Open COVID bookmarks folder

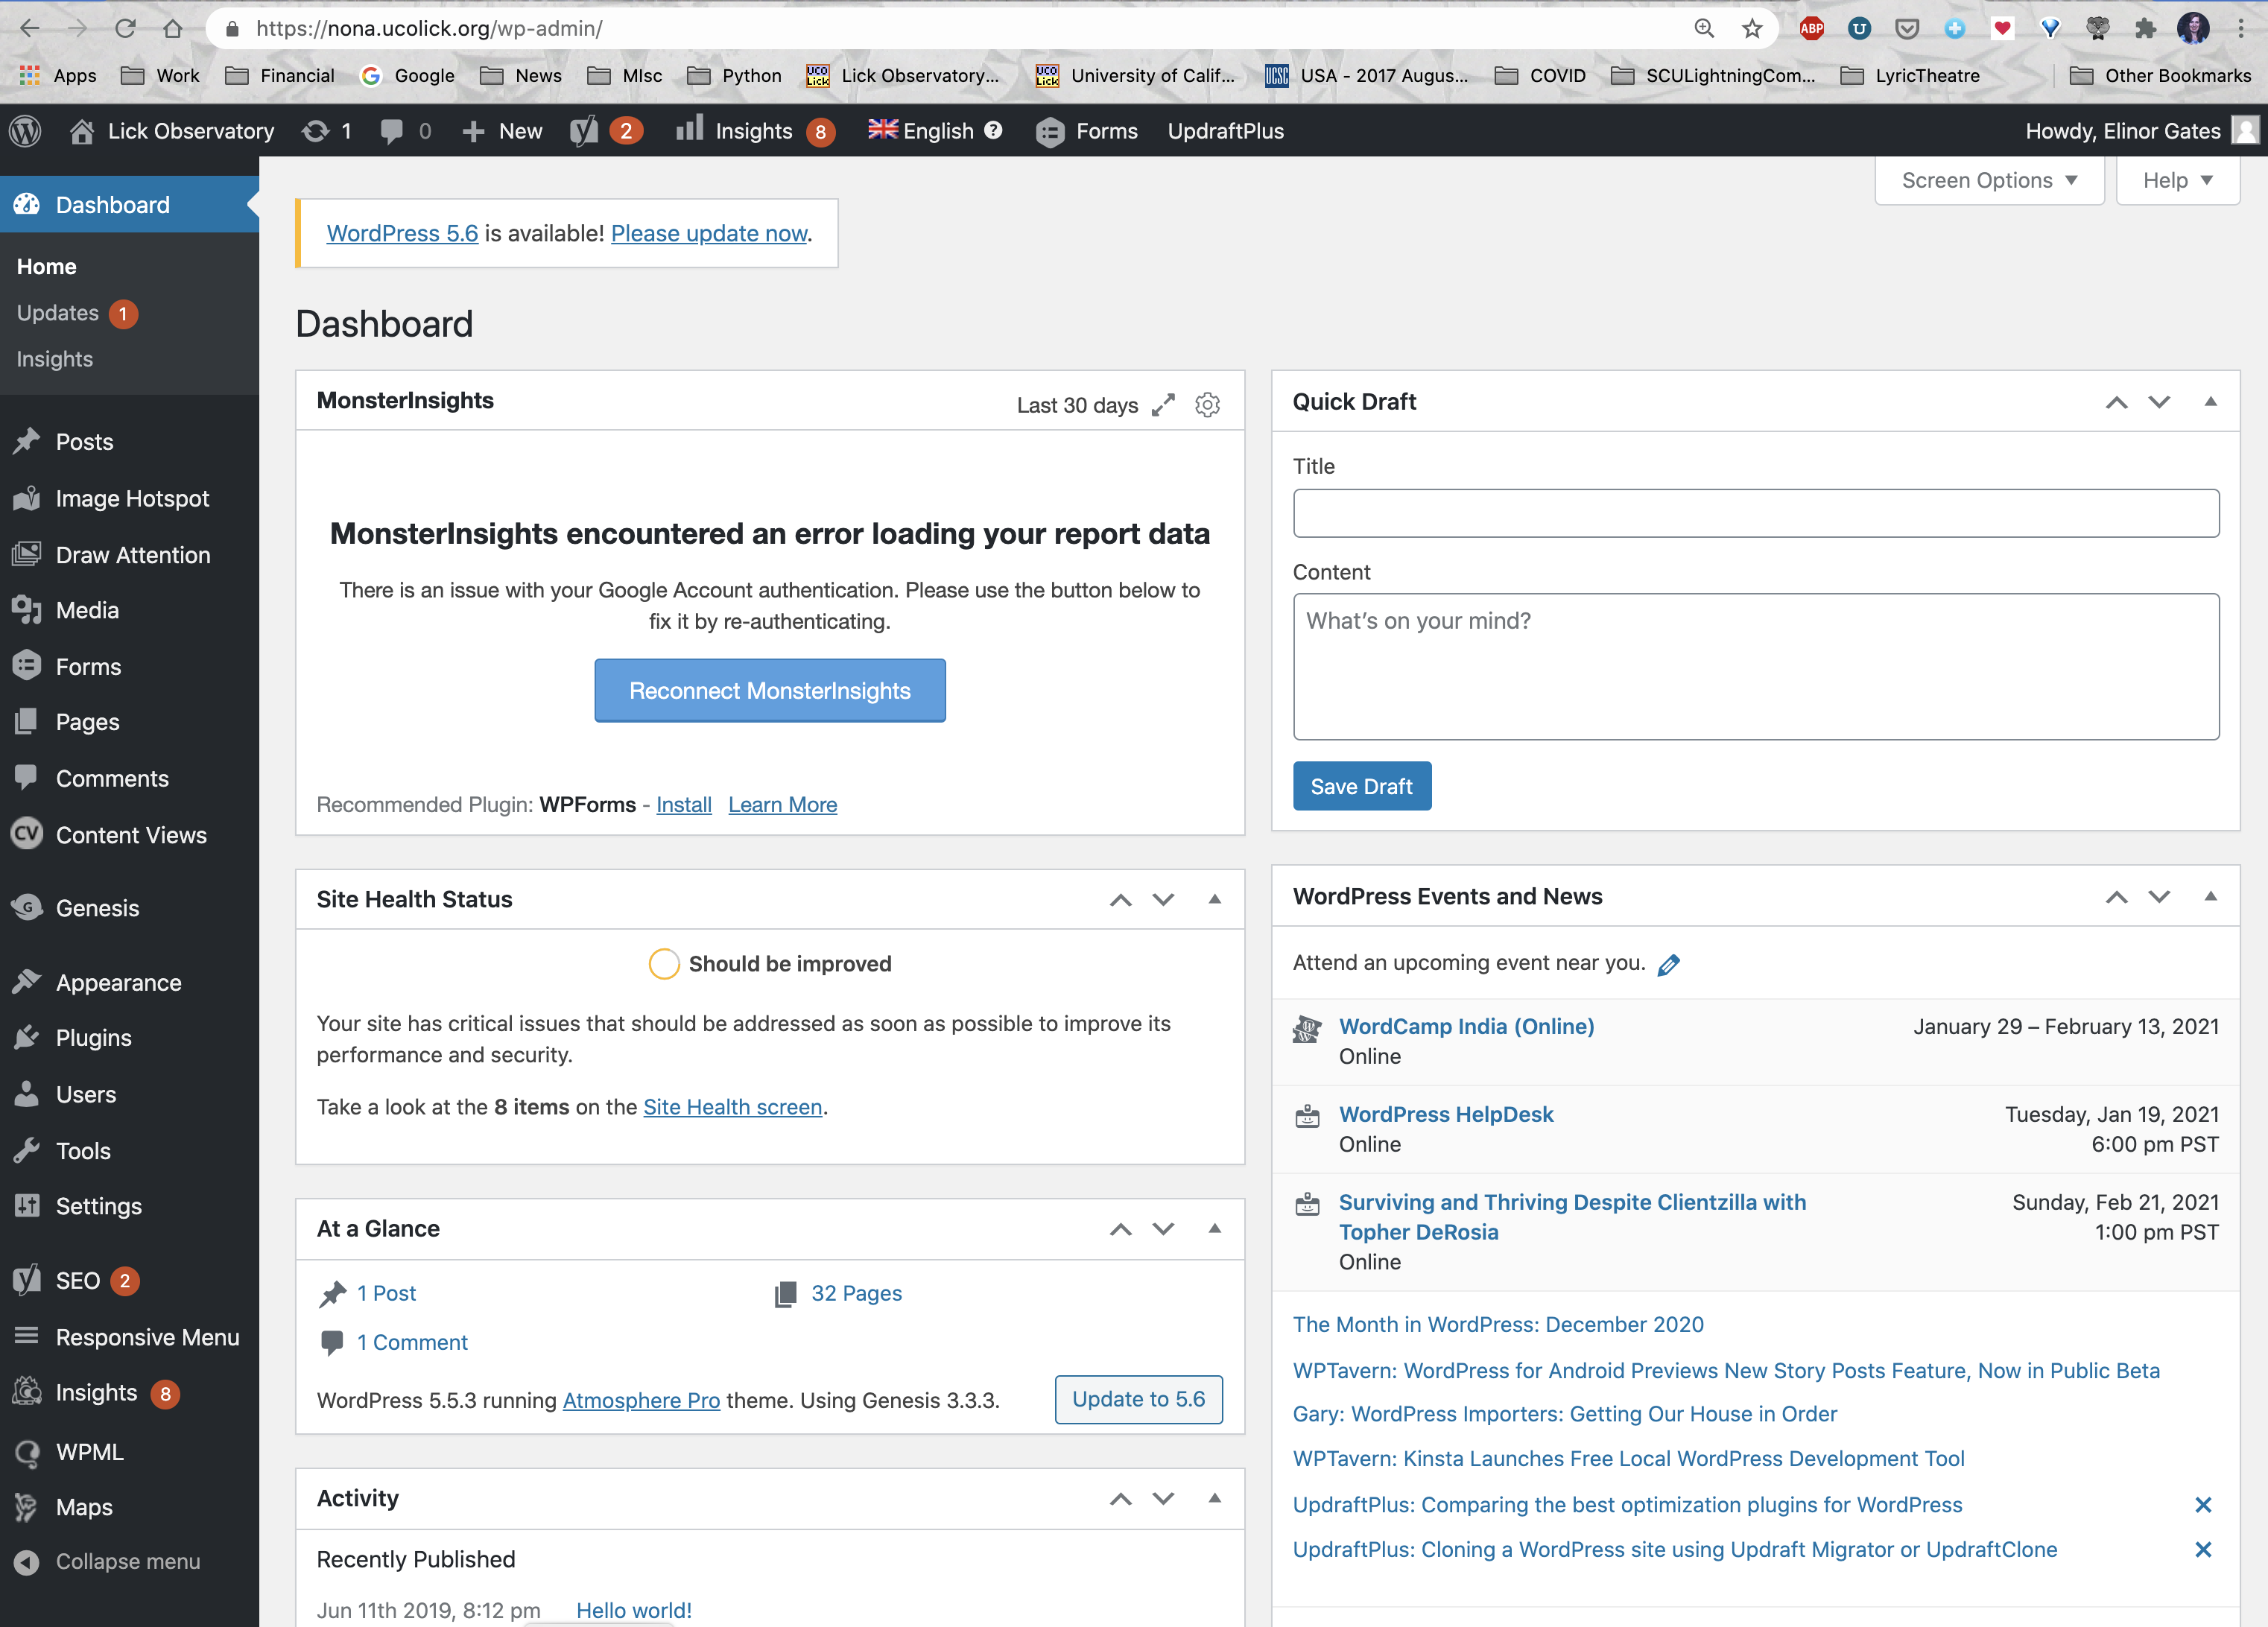click(x=1540, y=75)
